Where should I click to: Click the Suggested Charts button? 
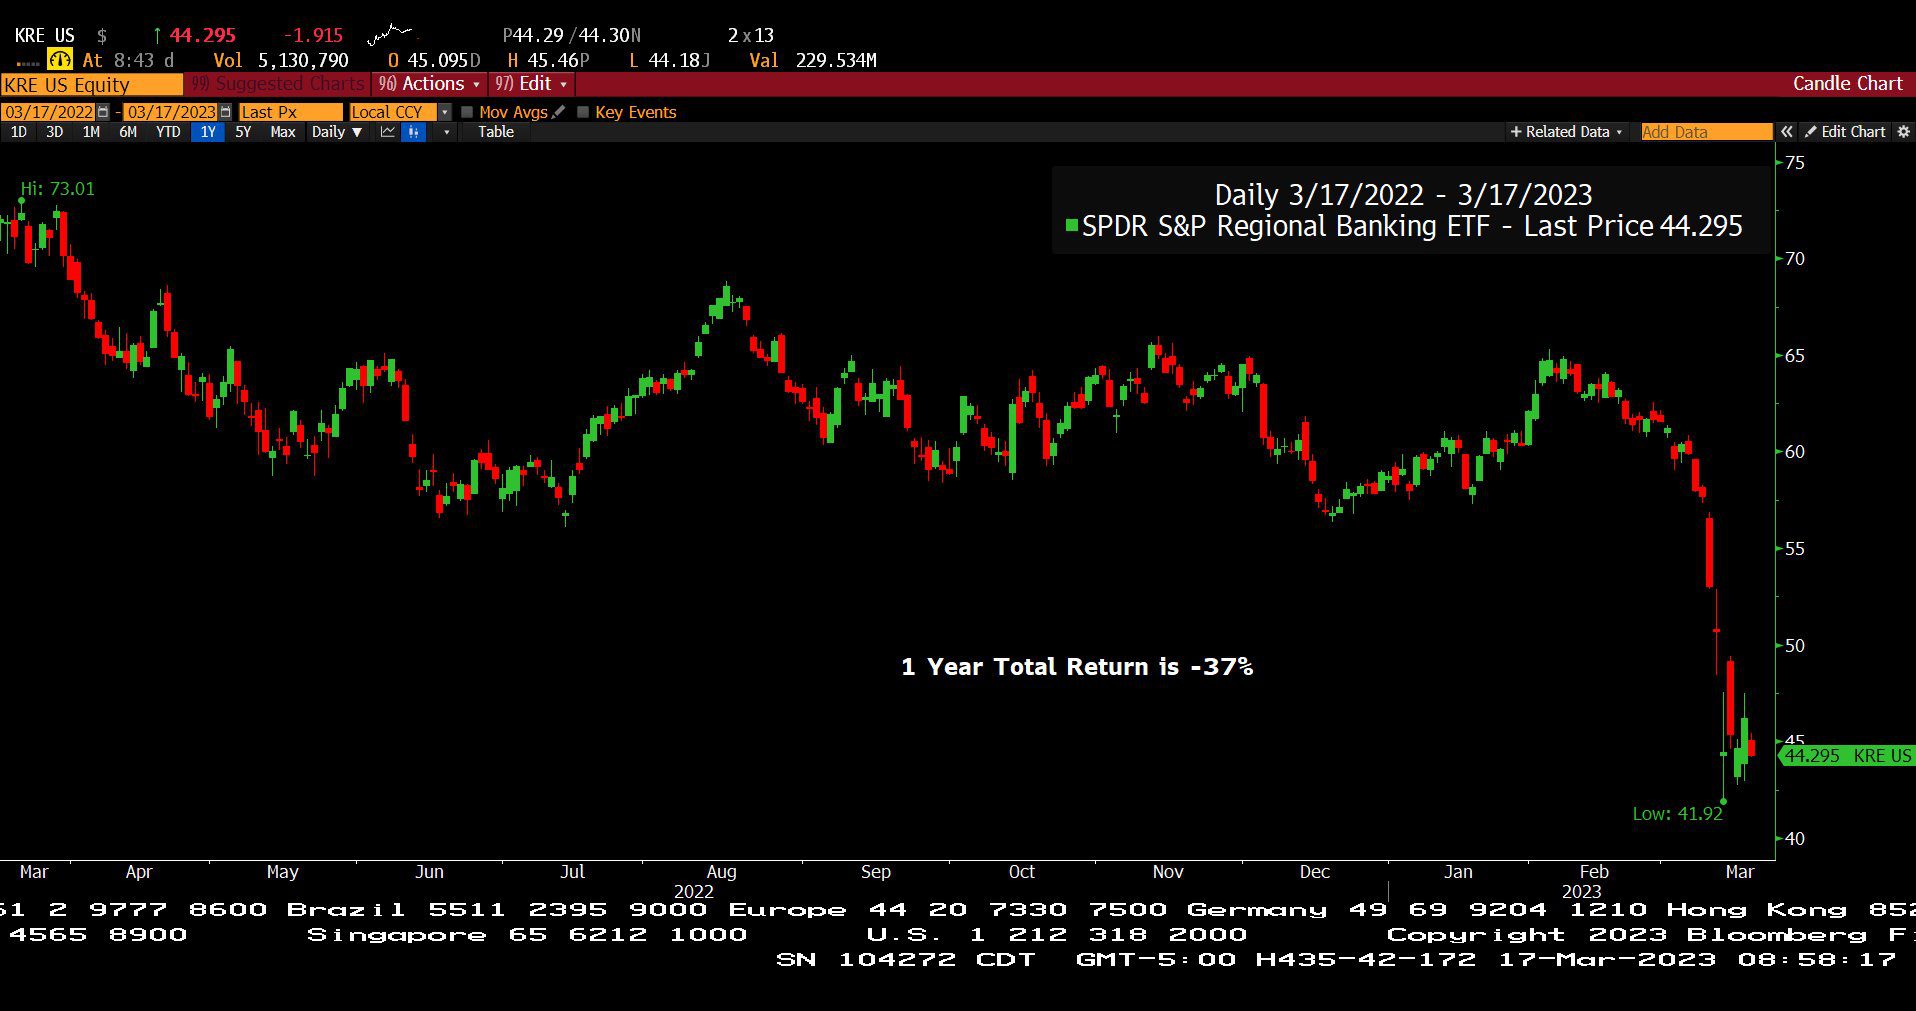tap(278, 84)
